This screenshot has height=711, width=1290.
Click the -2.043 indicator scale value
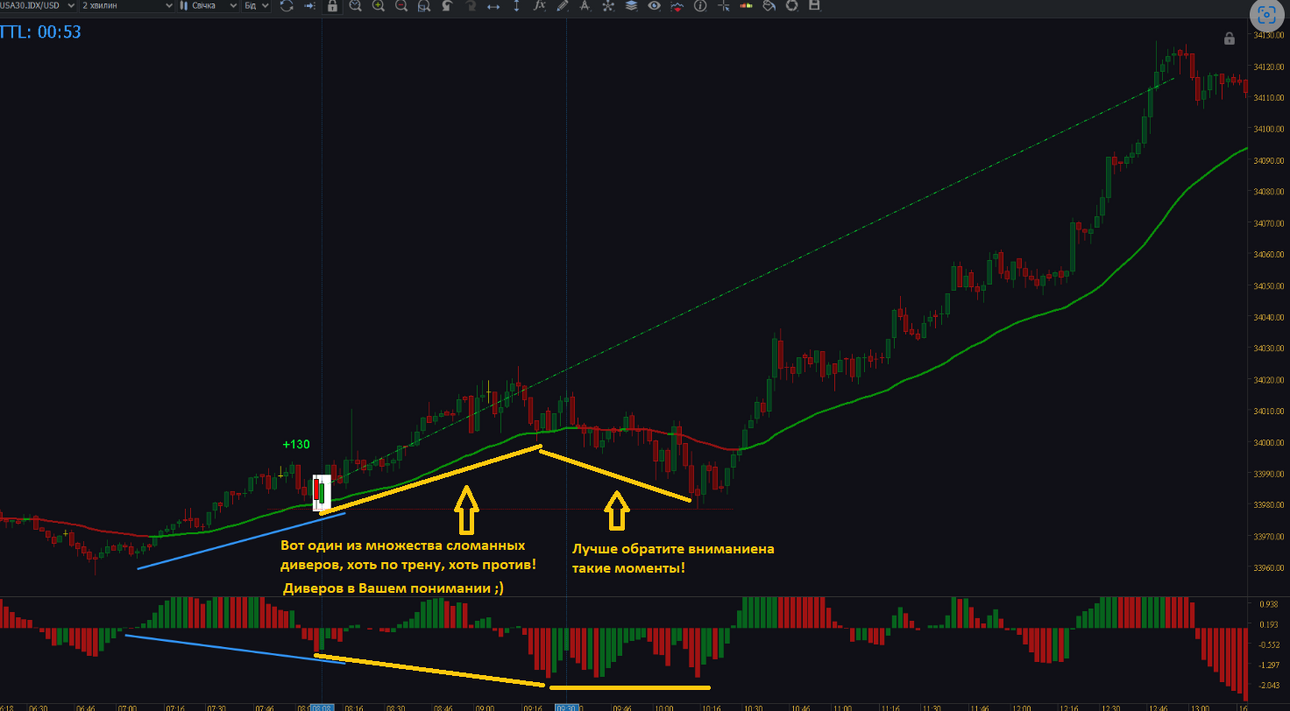coord(1268,685)
